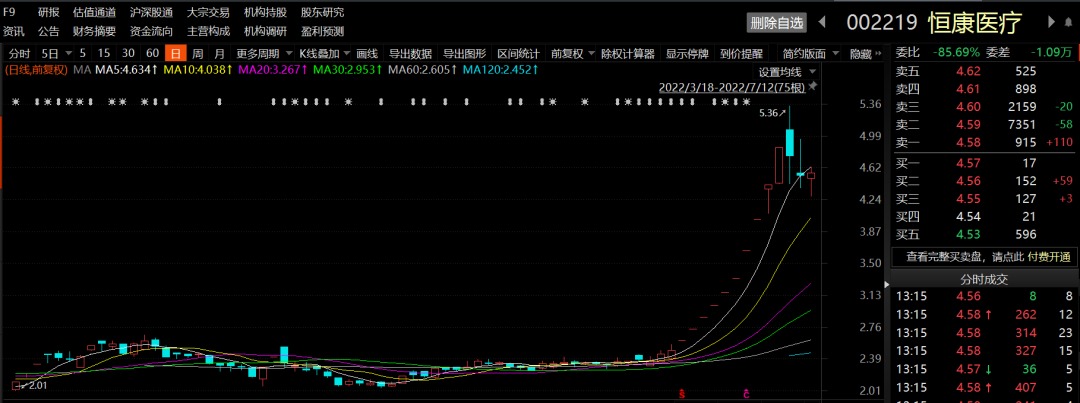Select the 15-minute period
This screenshot has width=1080, height=403.
[104, 54]
